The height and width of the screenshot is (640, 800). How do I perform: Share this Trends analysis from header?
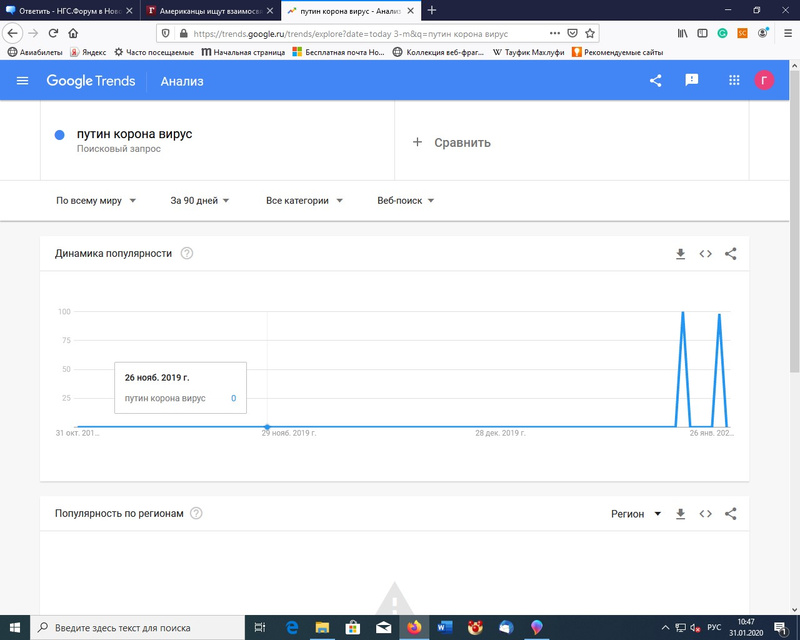(x=656, y=80)
